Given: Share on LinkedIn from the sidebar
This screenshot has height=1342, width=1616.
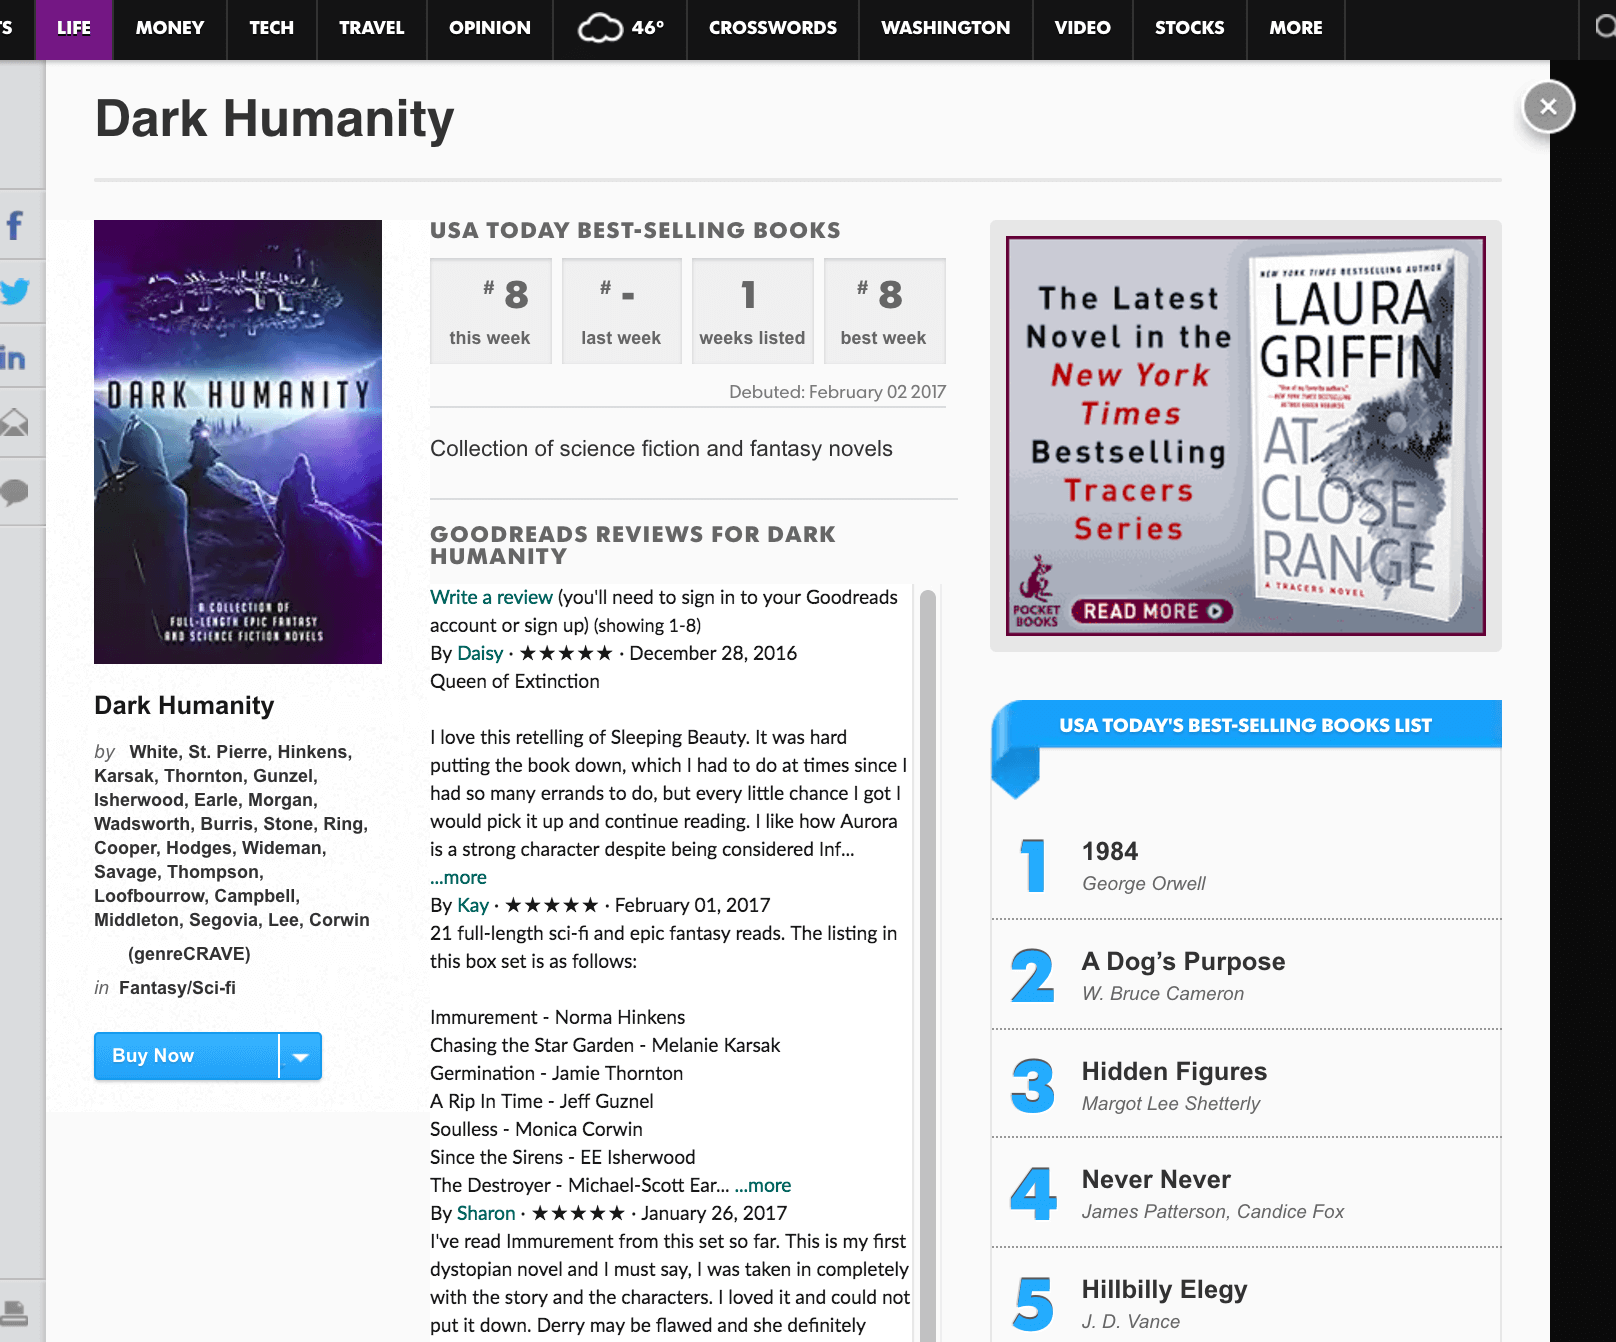Looking at the screenshot, I should point(15,358).
